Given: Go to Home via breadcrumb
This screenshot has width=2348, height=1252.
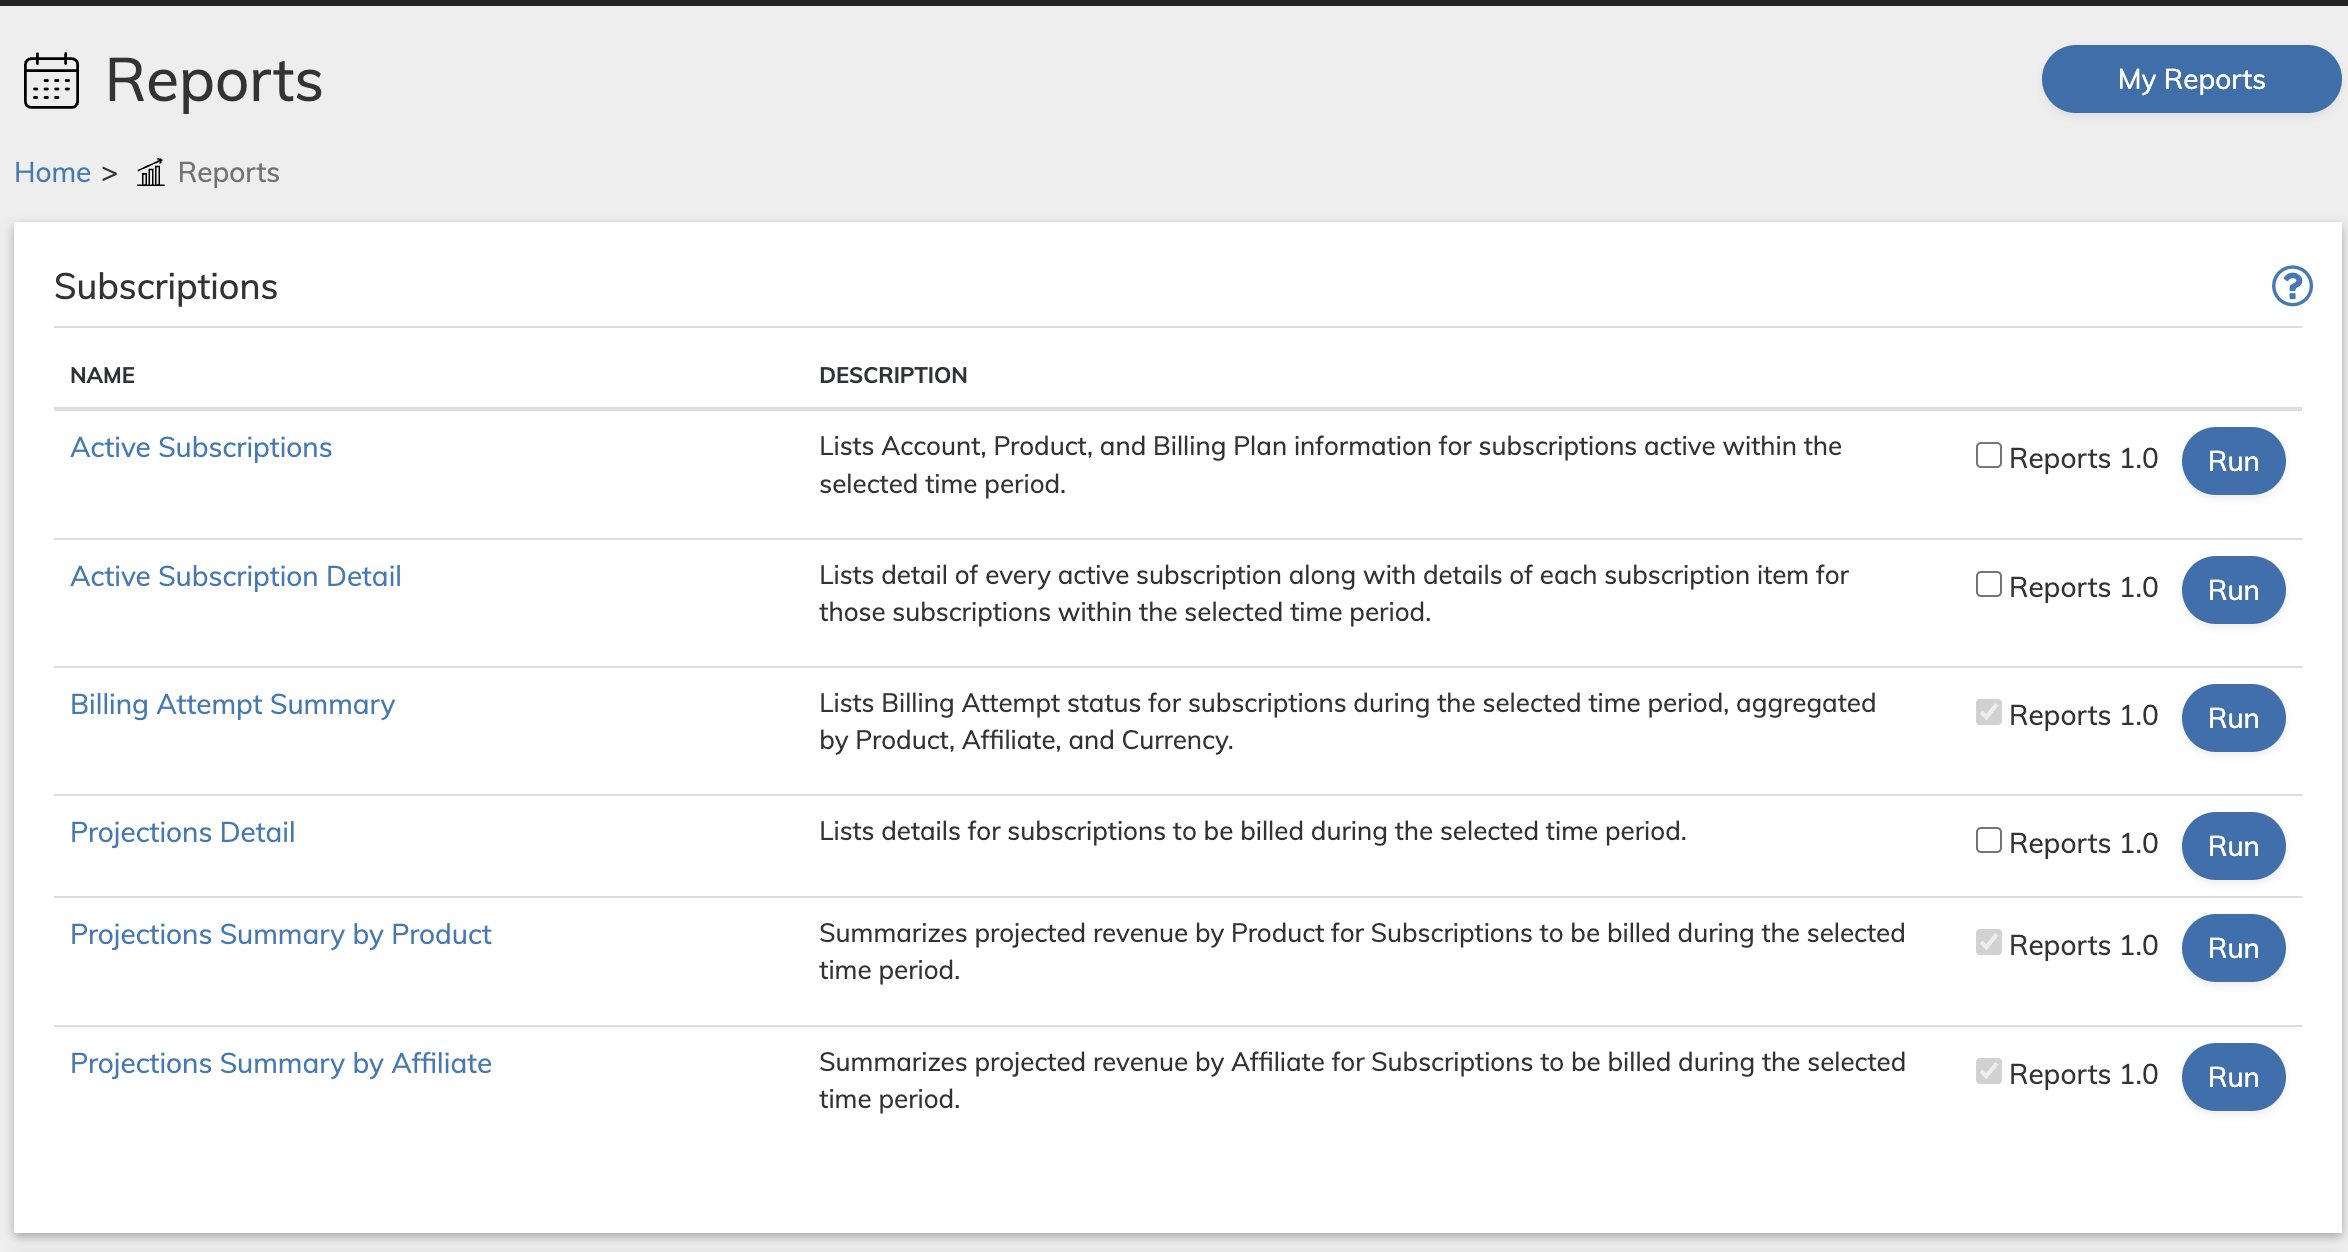Looking at the screenshot, I should (52, 172).
